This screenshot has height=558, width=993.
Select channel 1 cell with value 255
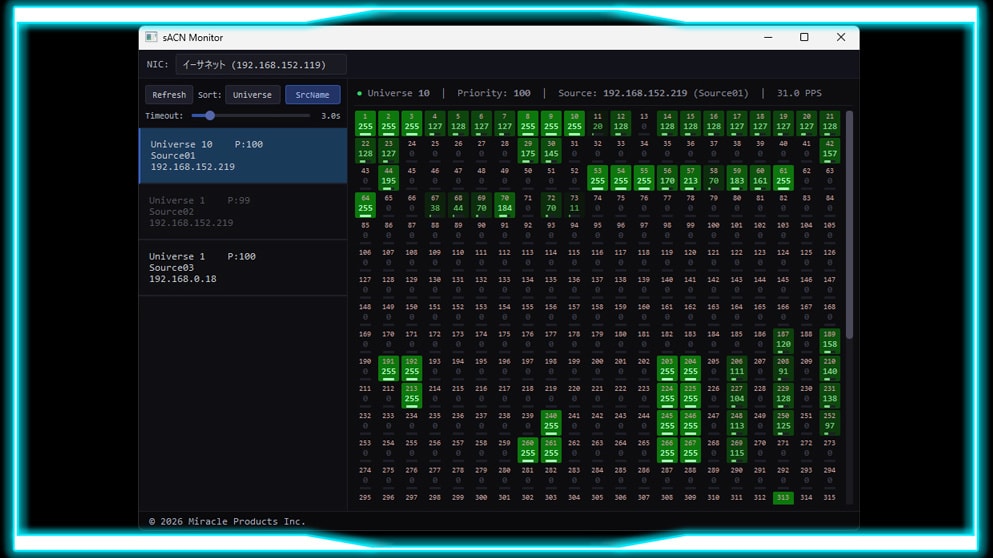[365, 122]
